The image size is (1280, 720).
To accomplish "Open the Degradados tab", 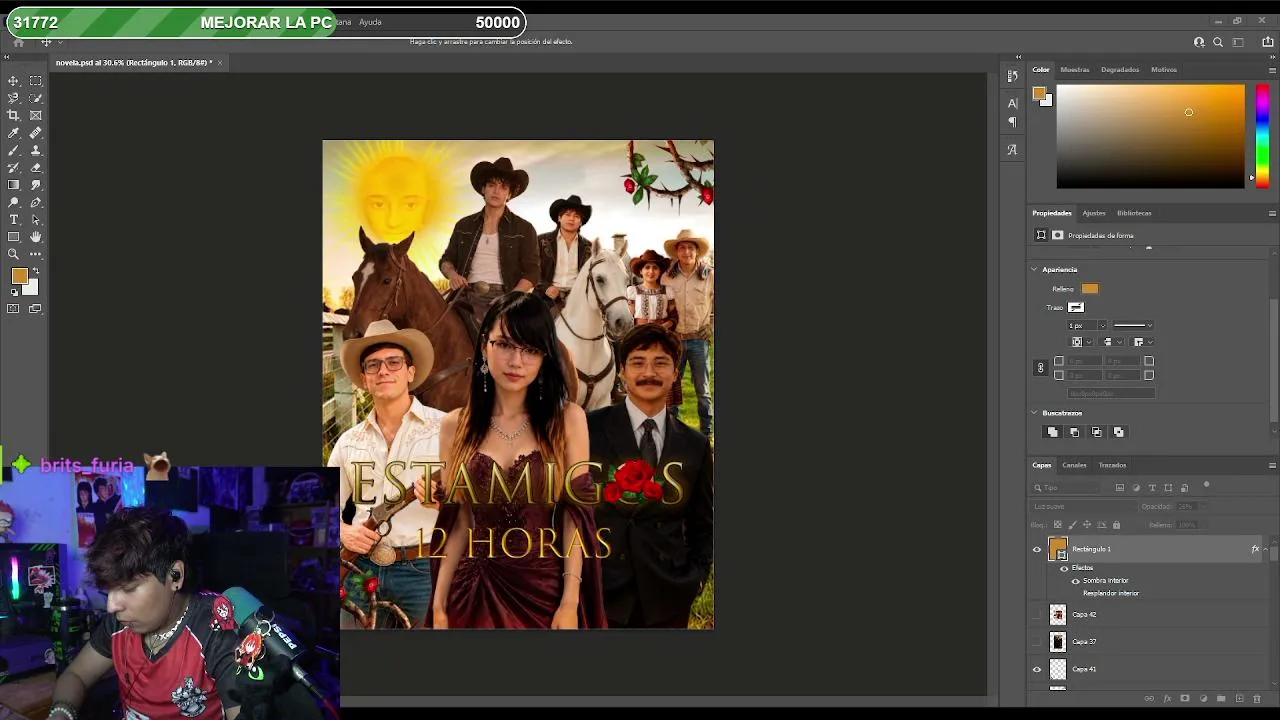I will 1120,70.
